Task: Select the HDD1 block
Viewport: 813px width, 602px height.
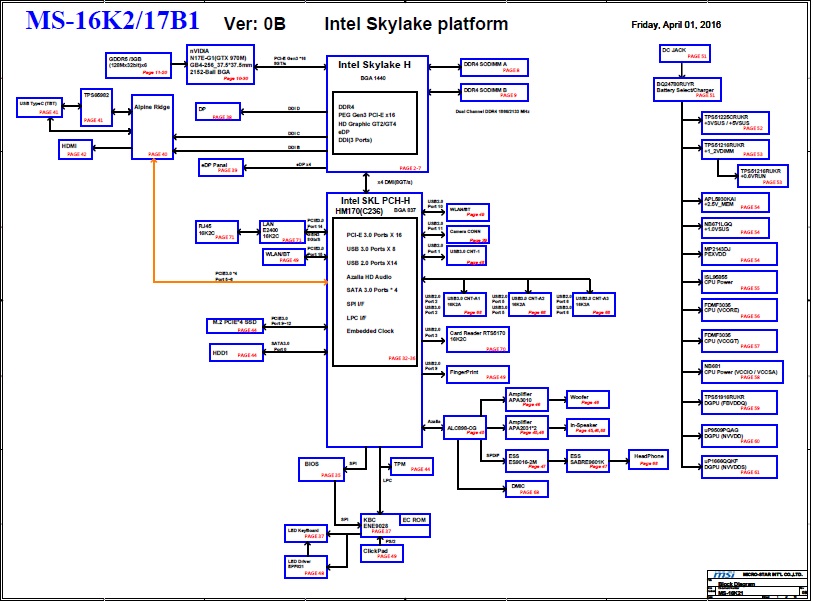Action: click(x=236, y=353)
